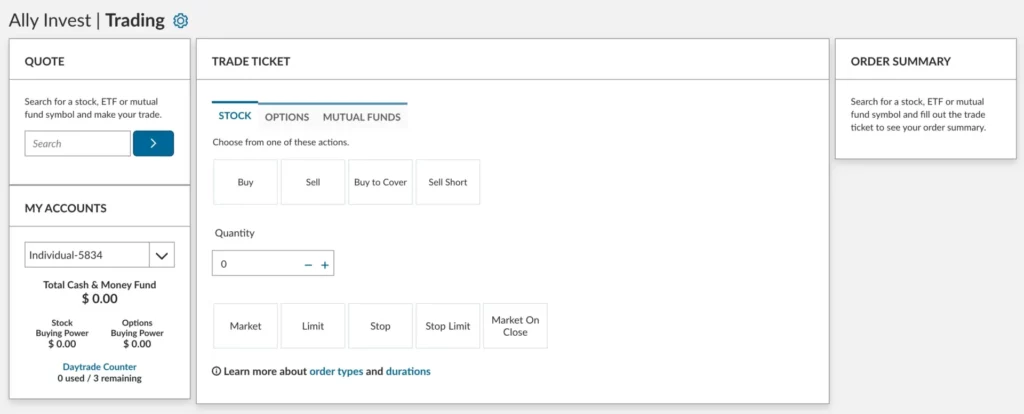Pick the Limit order type
This screenshot has height=414, width=1024.
(x=312, y=326)
